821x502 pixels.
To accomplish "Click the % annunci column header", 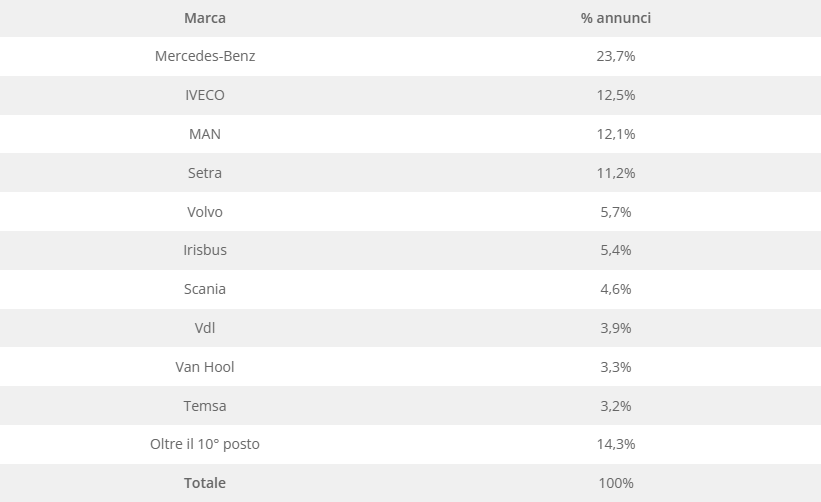I will point(616,18).
